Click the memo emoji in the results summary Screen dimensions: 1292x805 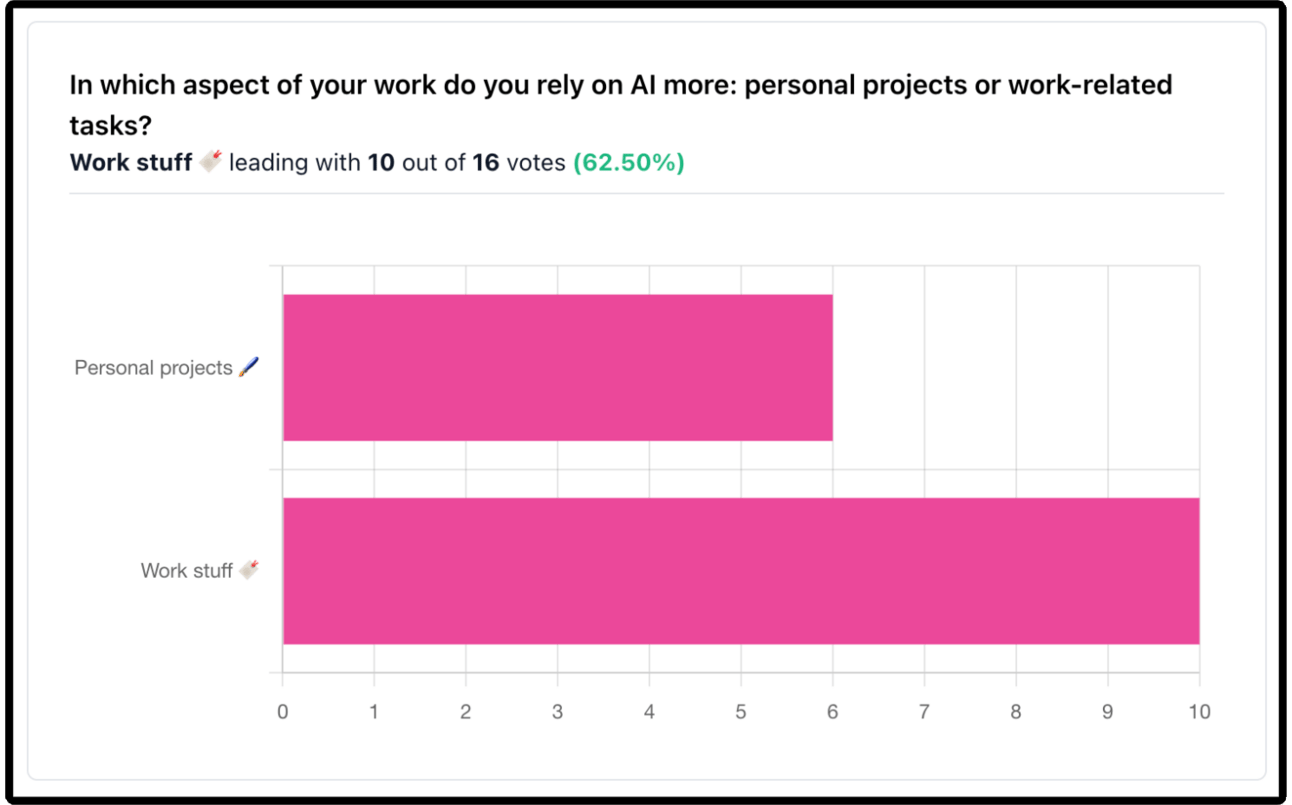pyautogui.click(x=210, y=161)
